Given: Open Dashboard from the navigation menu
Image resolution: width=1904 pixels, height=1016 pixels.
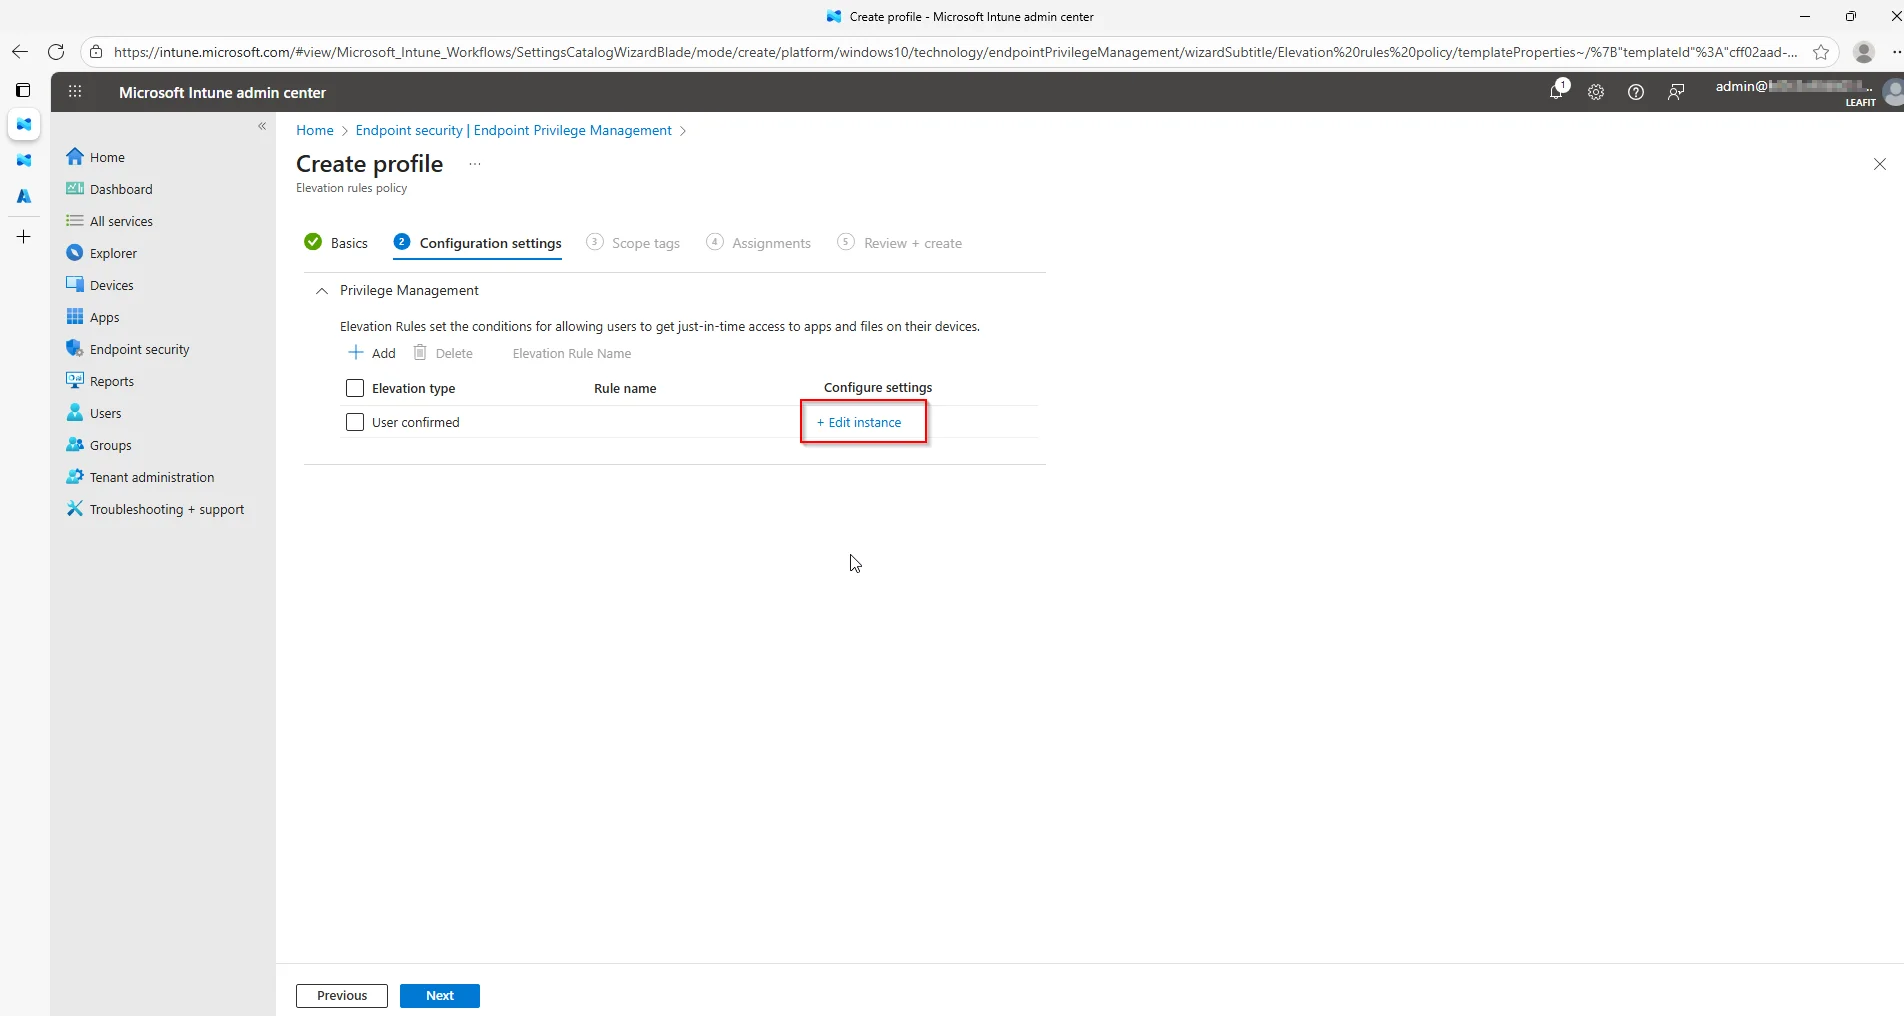Looking at the screenshot, I should [121, 189].
